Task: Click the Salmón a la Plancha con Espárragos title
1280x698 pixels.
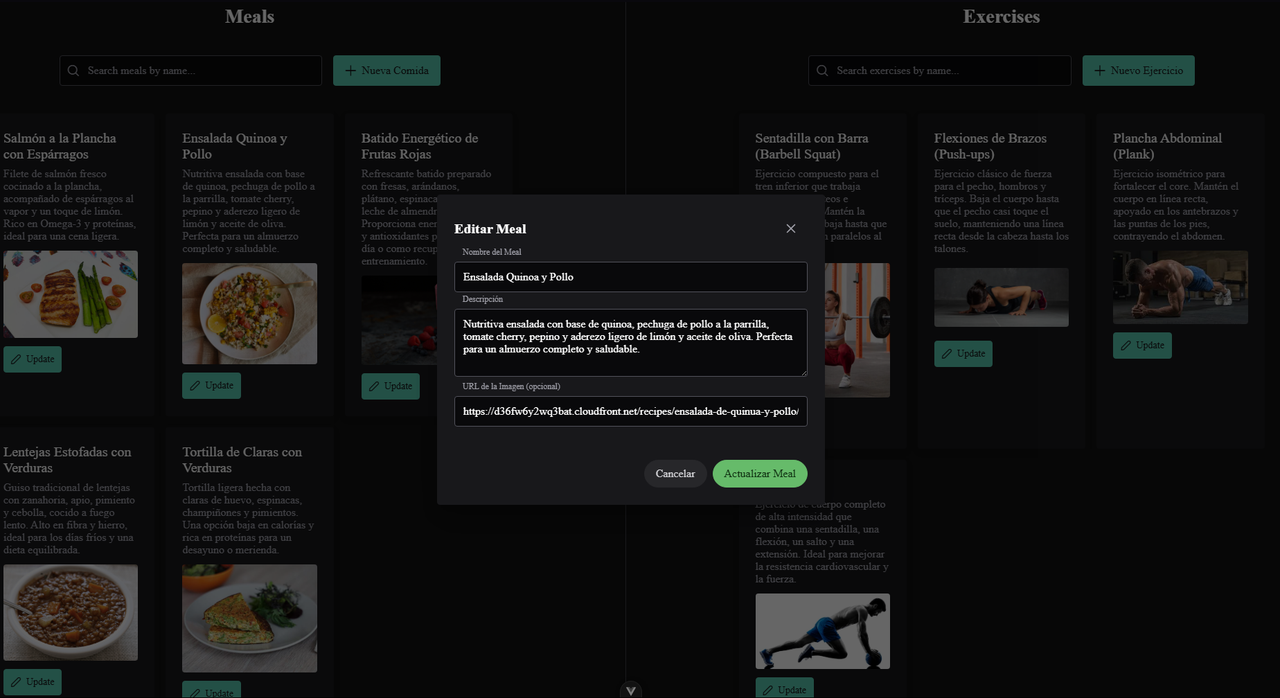Action: coord(60,146)
